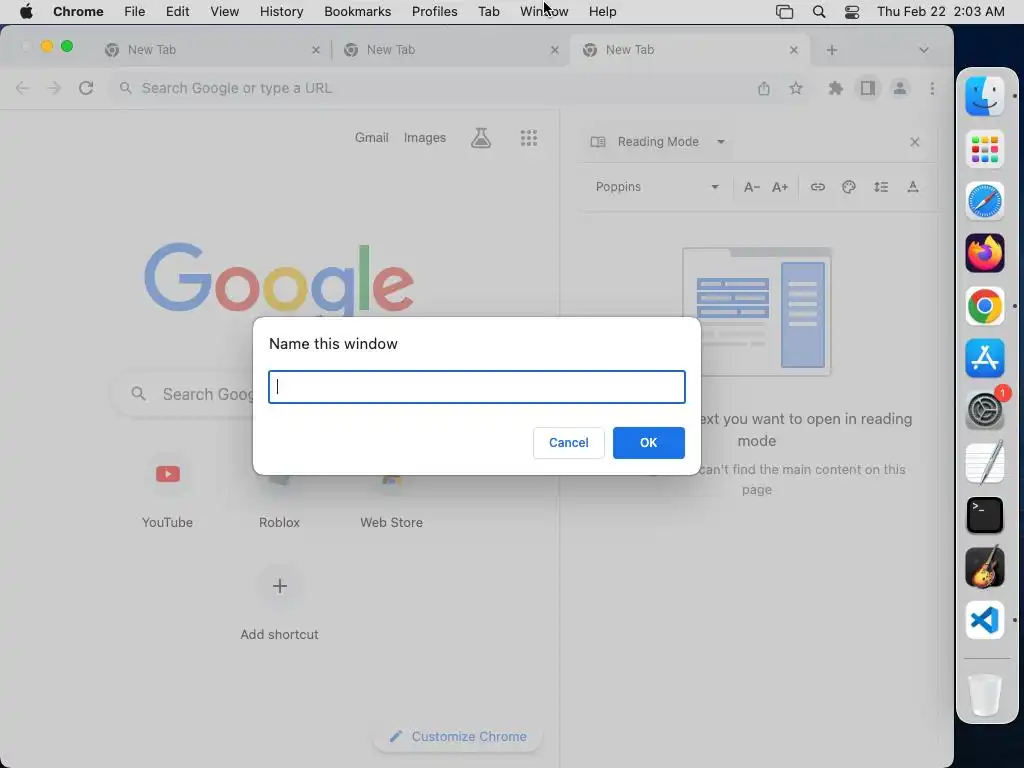Share this page icon

click(763, 88)
